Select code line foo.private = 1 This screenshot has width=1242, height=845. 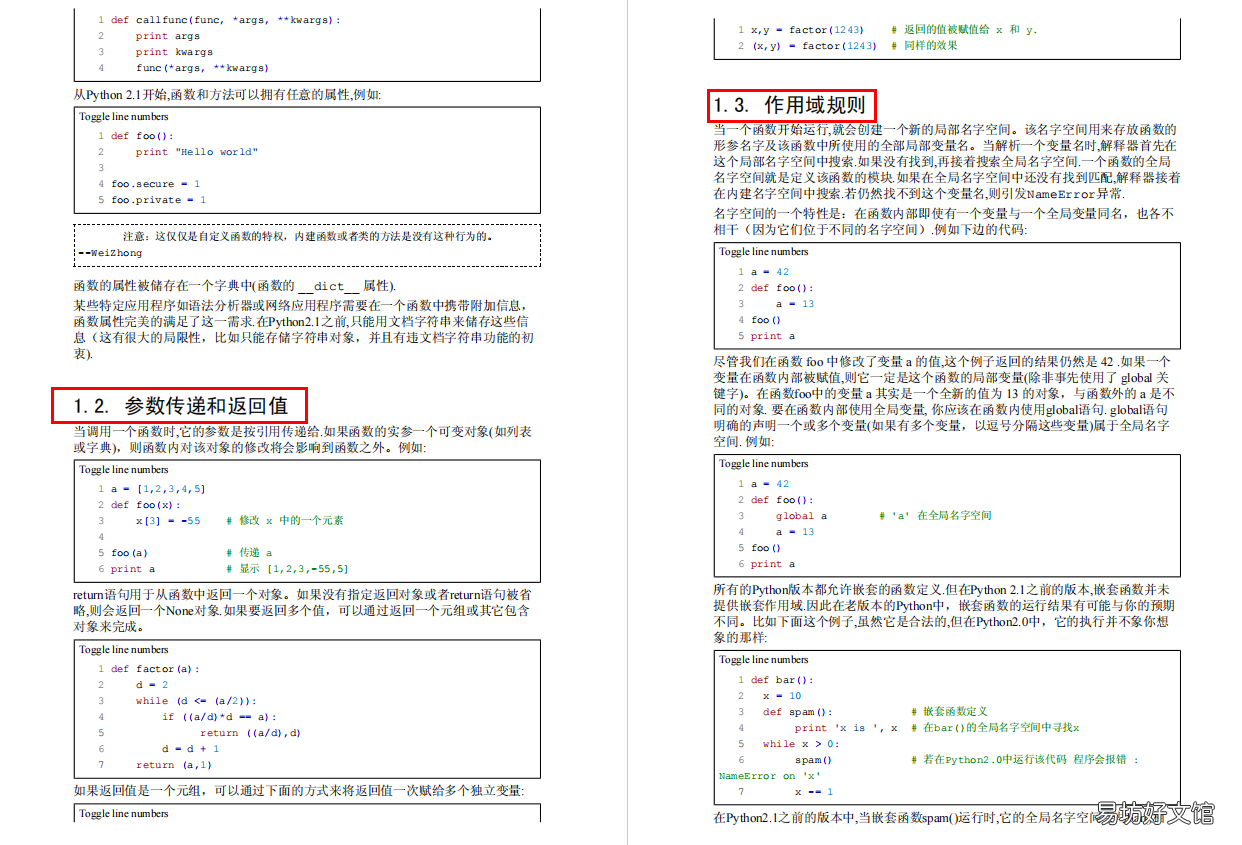click(158, 200)
